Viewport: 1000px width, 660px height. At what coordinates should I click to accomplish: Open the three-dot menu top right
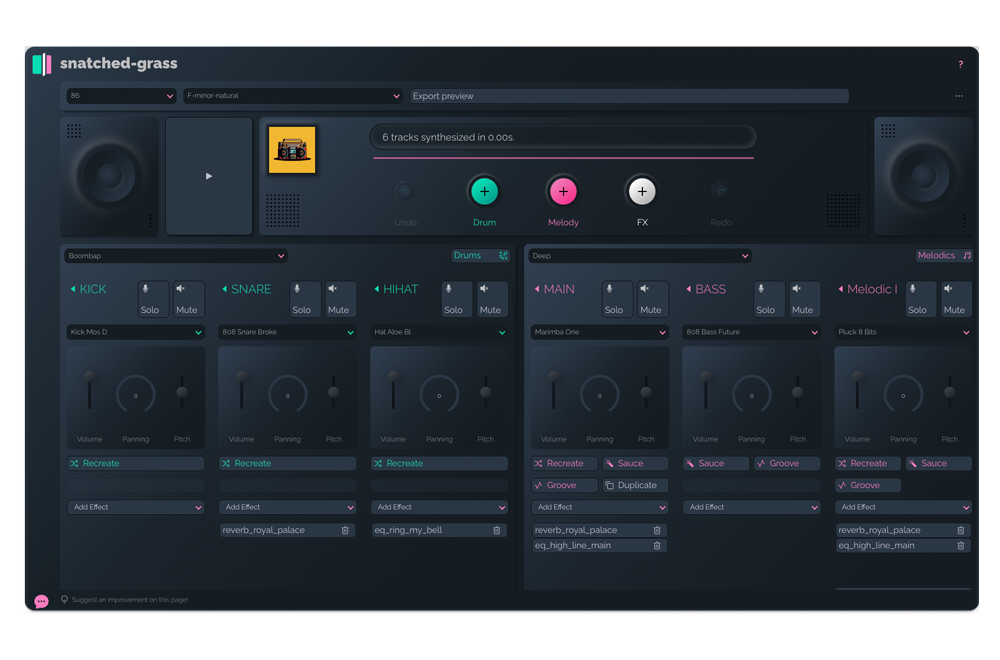[x=958, y=95]
